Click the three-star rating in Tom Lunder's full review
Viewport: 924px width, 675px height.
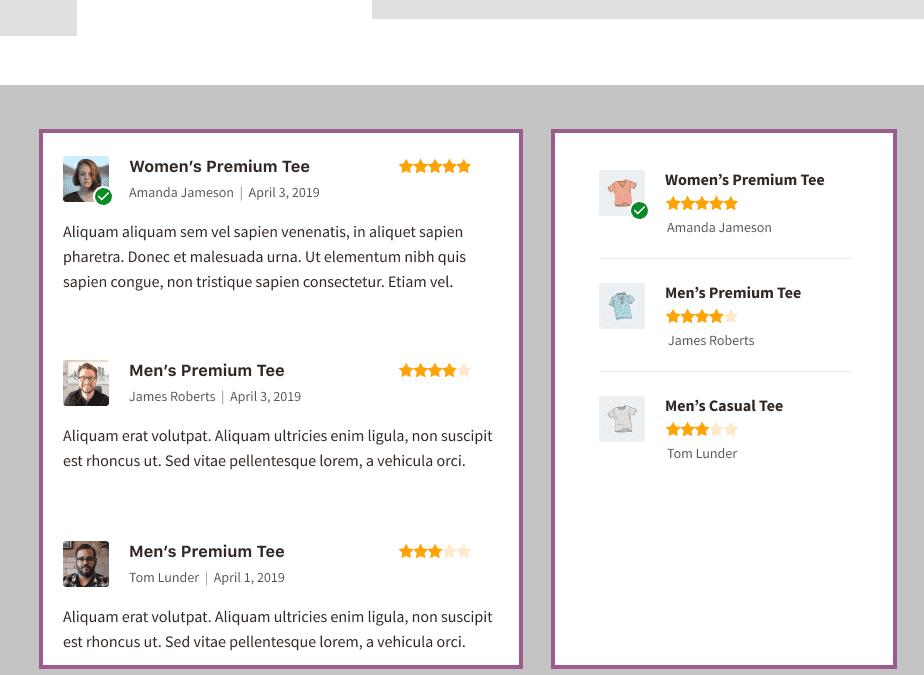pyautogui.click(x=435, y=551)
